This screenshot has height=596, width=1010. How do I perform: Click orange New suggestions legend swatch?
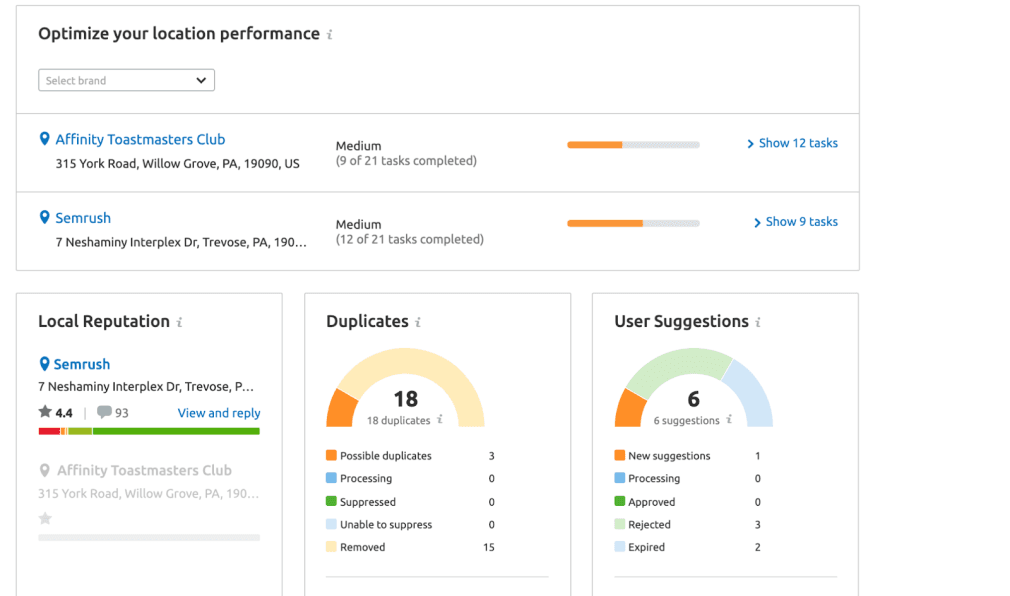point(620,456)
